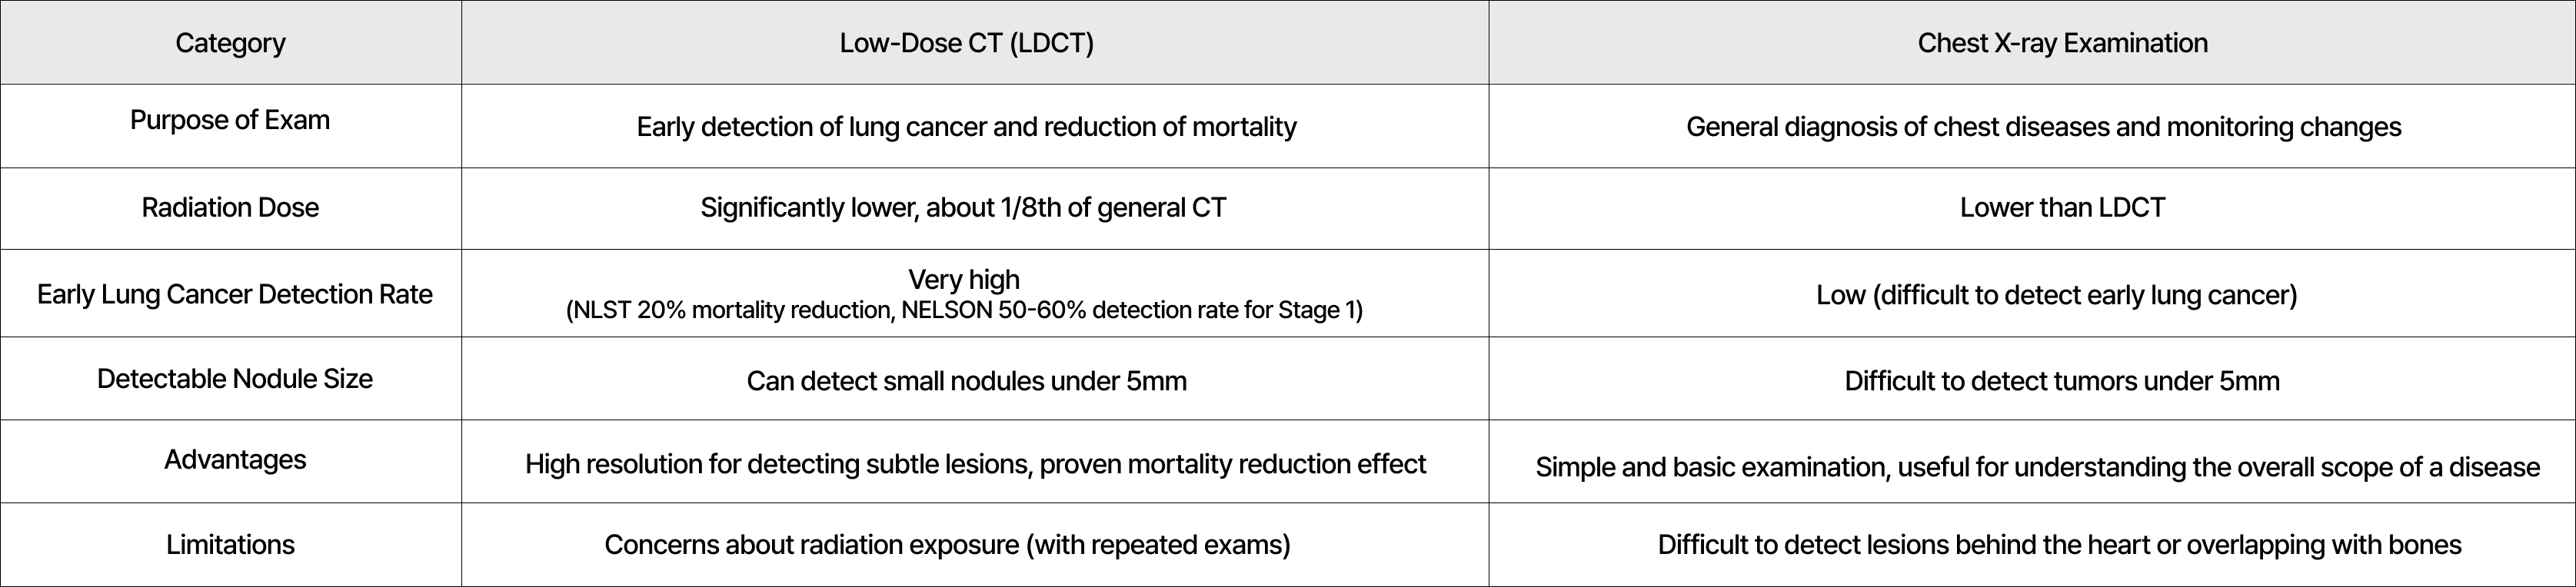
Task: Select the Radiation Dose row label
Action: pyautogui.click(x=230, y=207)
